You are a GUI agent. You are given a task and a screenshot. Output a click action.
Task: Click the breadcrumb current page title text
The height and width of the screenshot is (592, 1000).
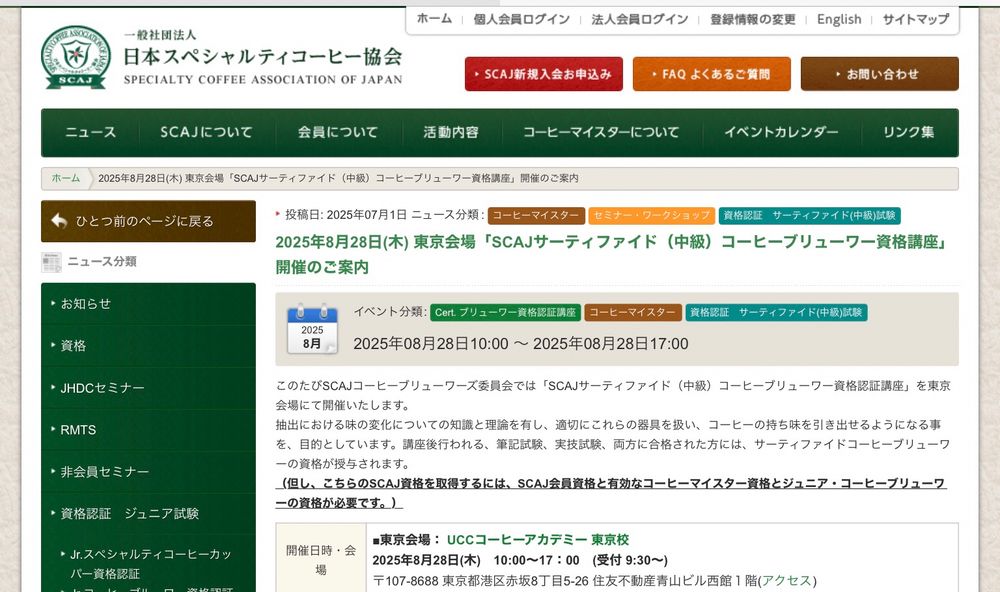[338, 178]
